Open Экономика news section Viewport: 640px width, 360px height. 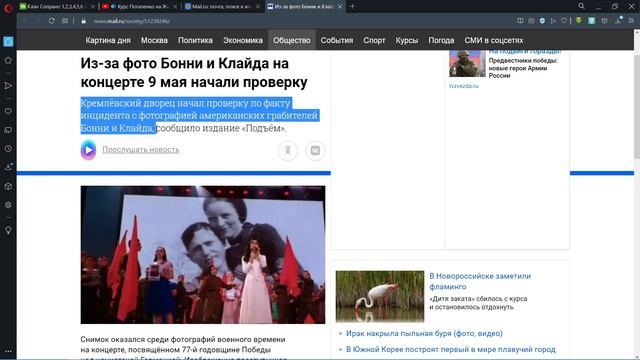[243, 40]
